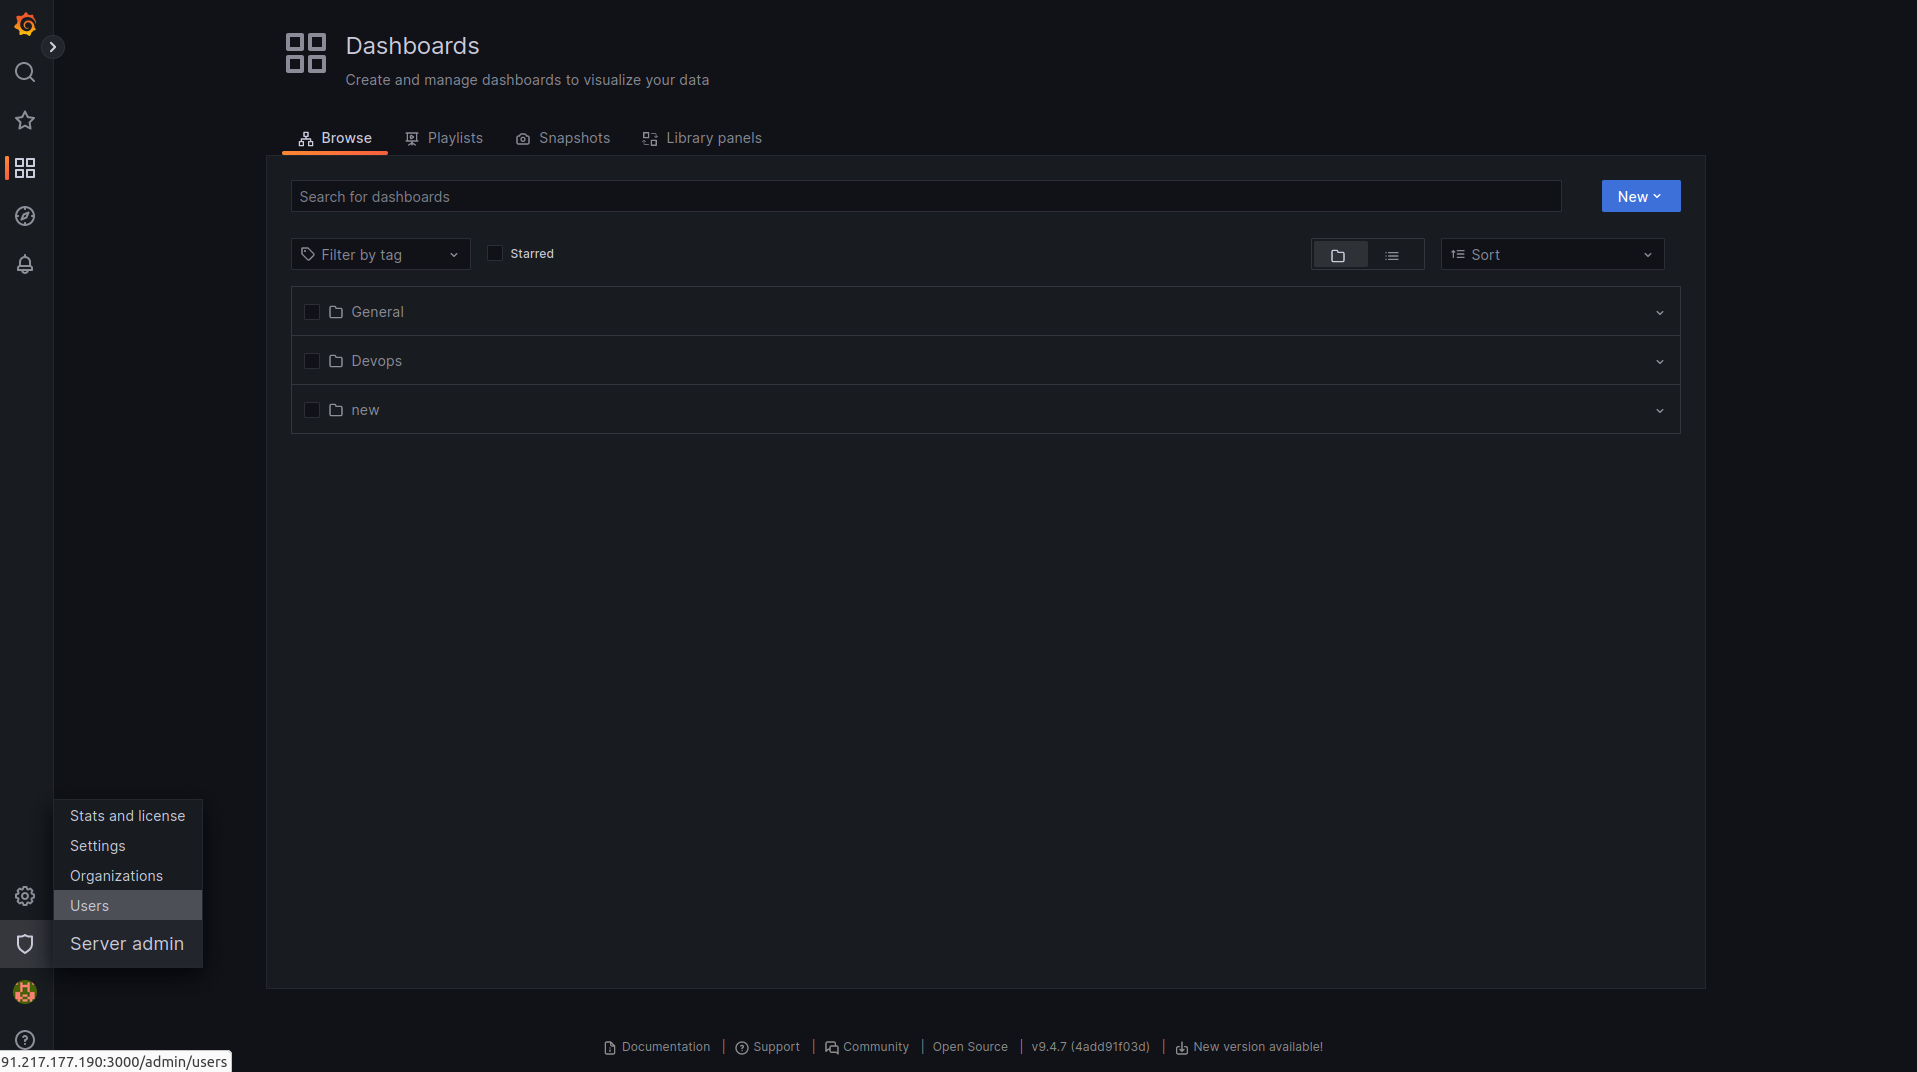
Task: Click the Server admin menu header
Action: pos(127,944)
